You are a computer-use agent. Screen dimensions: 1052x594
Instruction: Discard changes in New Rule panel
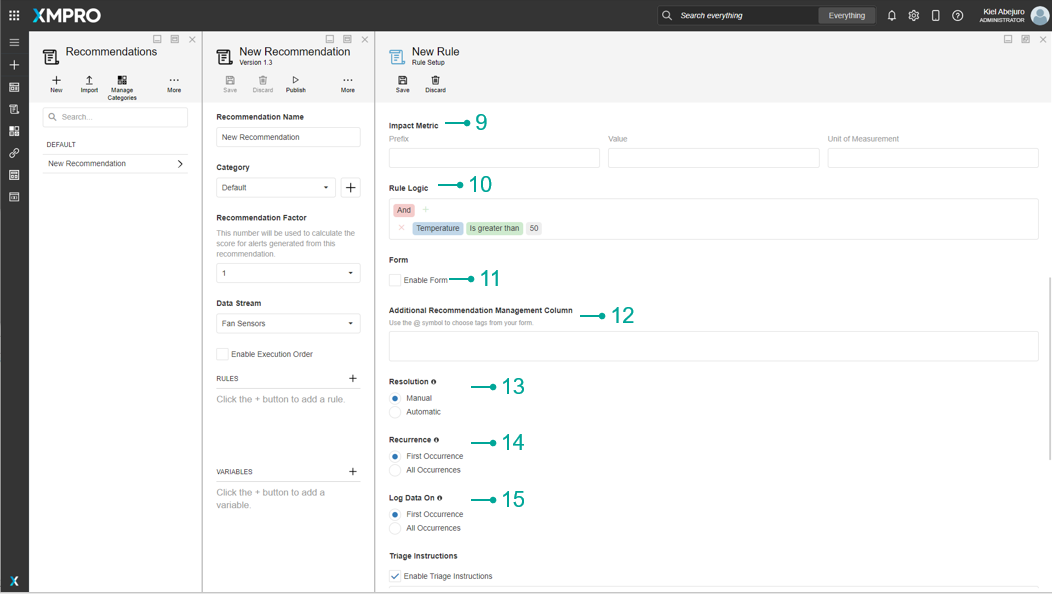(x=435, y=84)
